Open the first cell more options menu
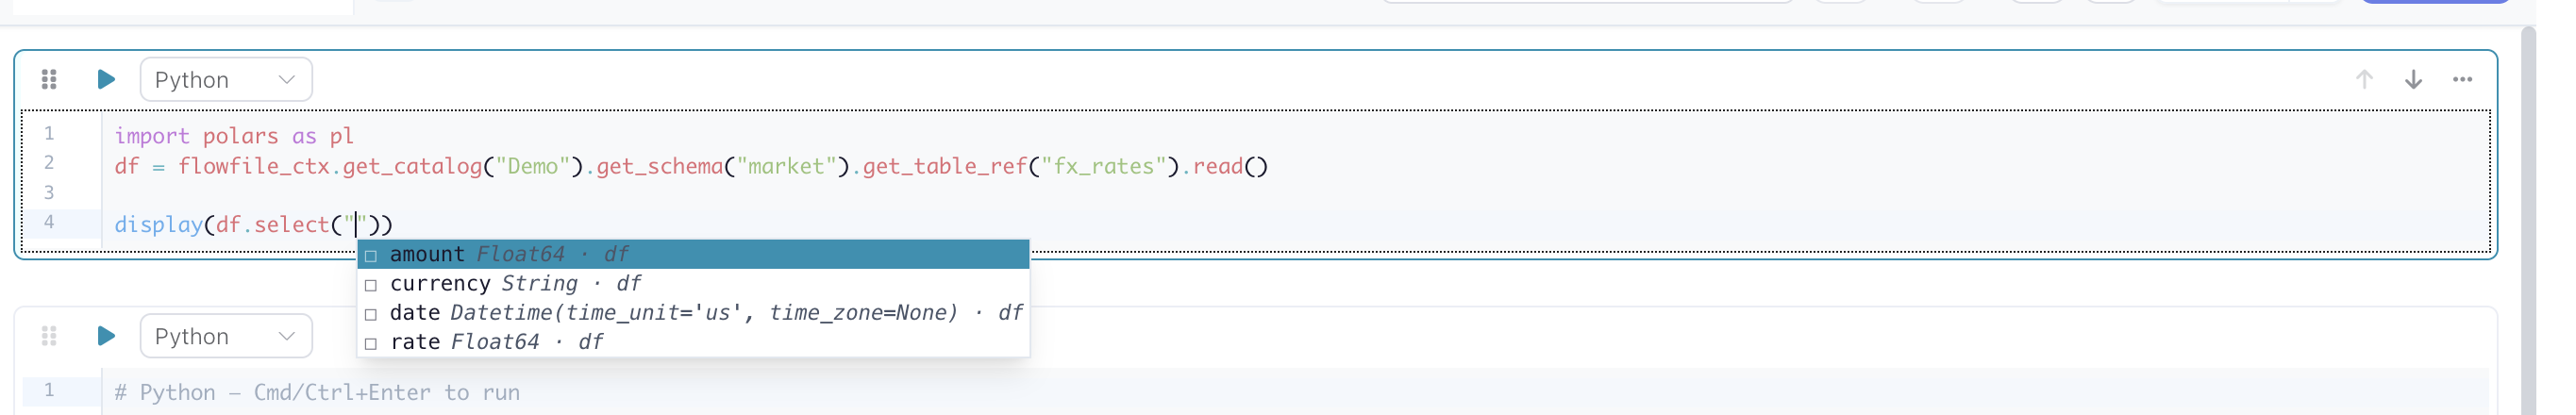Viewport: 2576px width, 415px height. coord(2462,79)
